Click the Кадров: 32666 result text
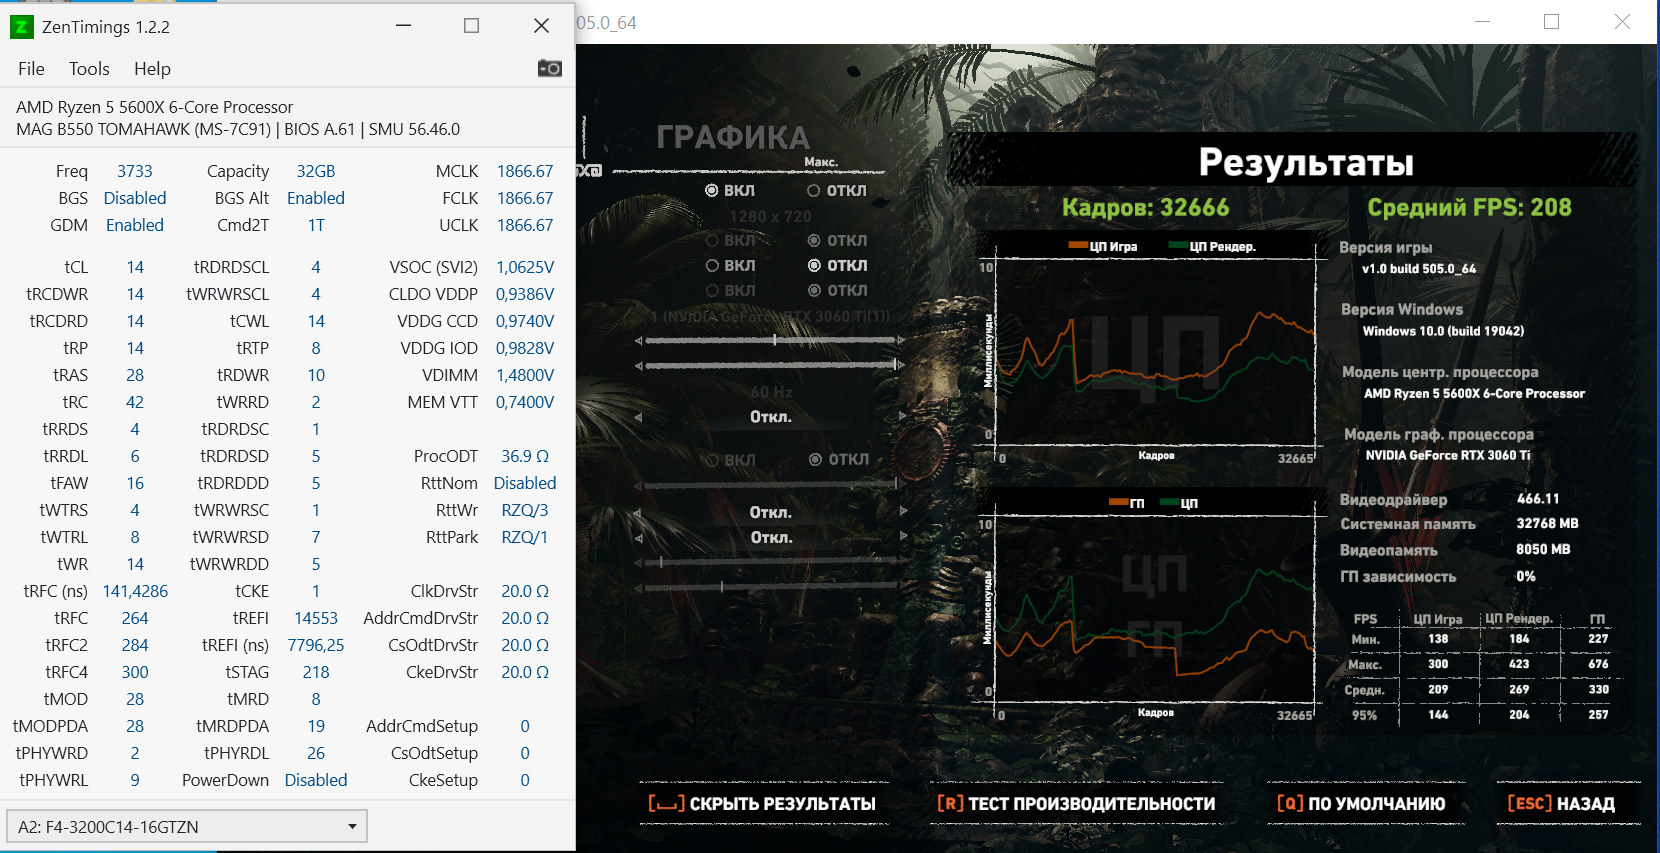Viewport: 1660px width, 853px height. pos(1145,207)
